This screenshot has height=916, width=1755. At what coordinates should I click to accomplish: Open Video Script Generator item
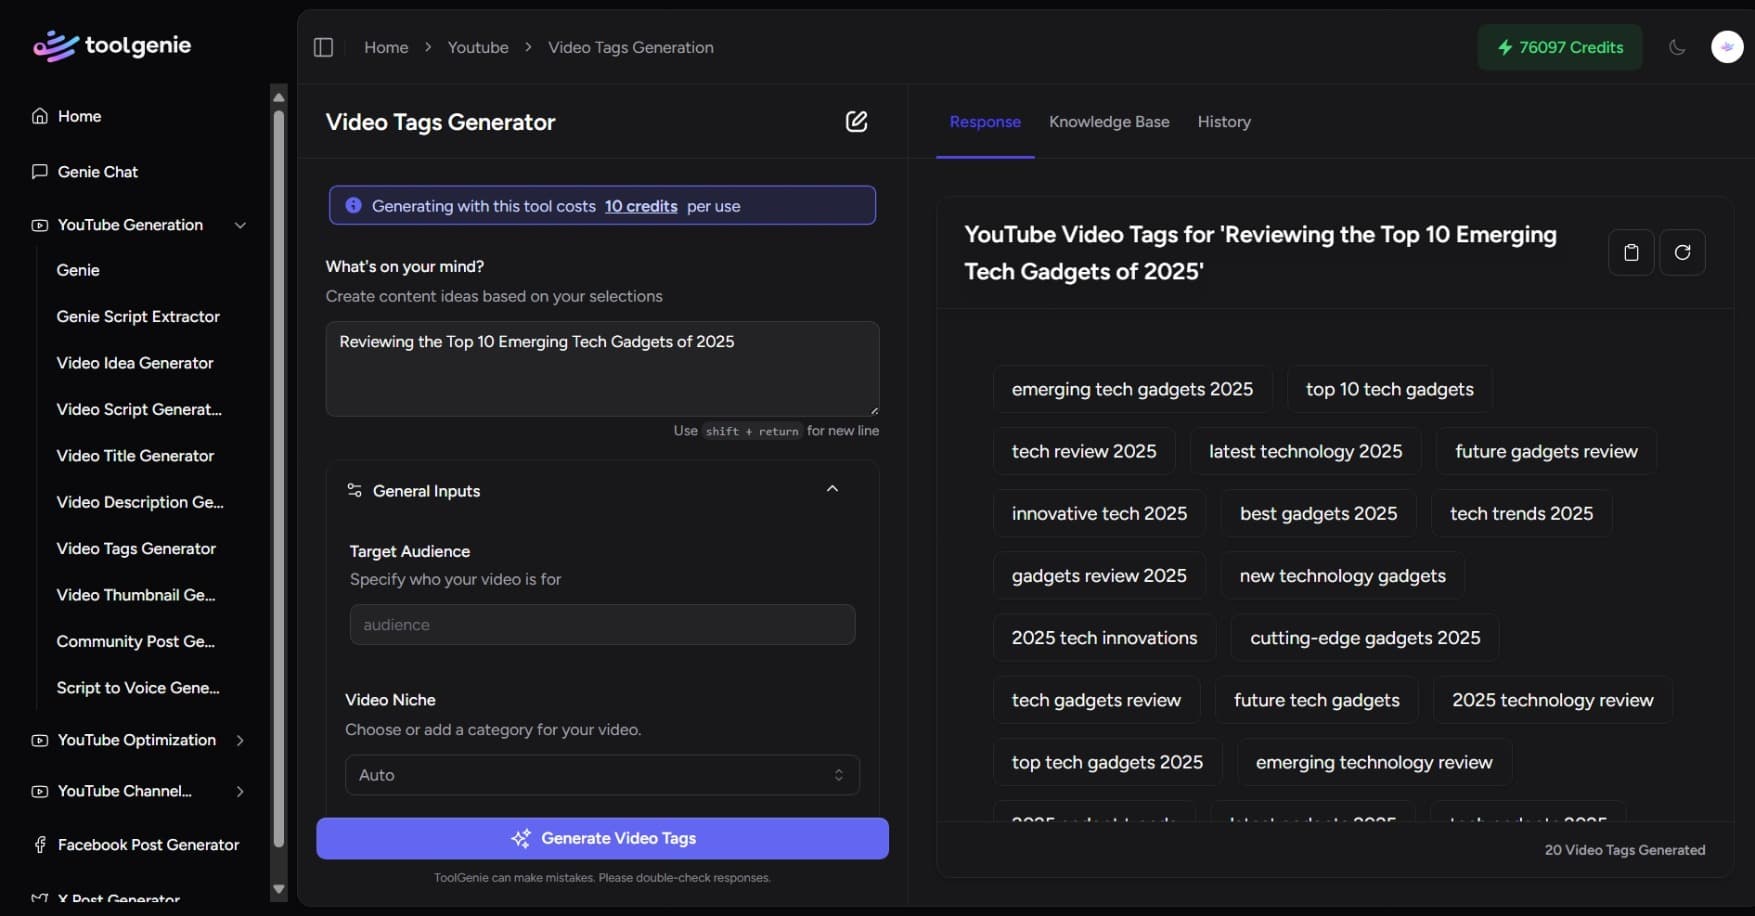point(139,409)
